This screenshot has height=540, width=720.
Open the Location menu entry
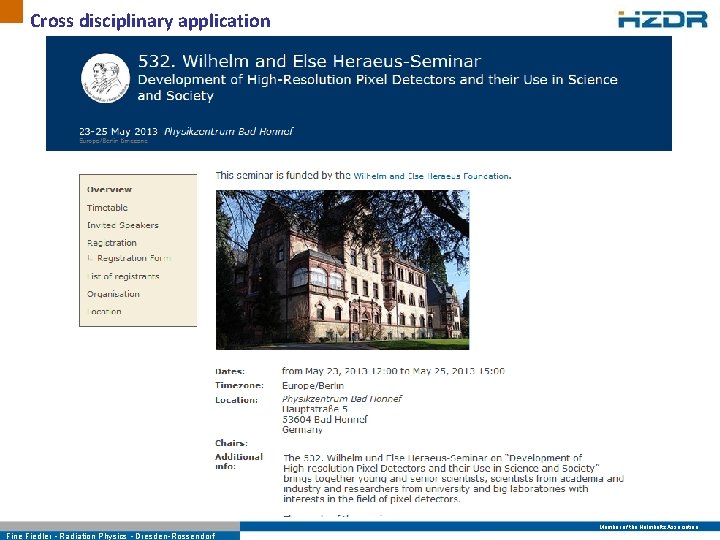(104, 311)
